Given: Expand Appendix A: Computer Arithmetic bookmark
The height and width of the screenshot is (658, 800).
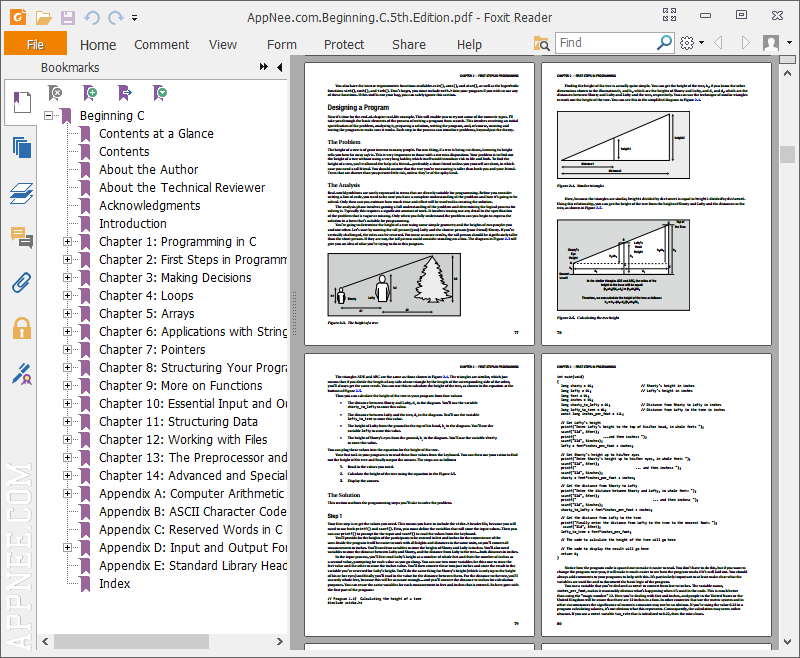Looking at the screenshot, I should click(x=67, y=493).
